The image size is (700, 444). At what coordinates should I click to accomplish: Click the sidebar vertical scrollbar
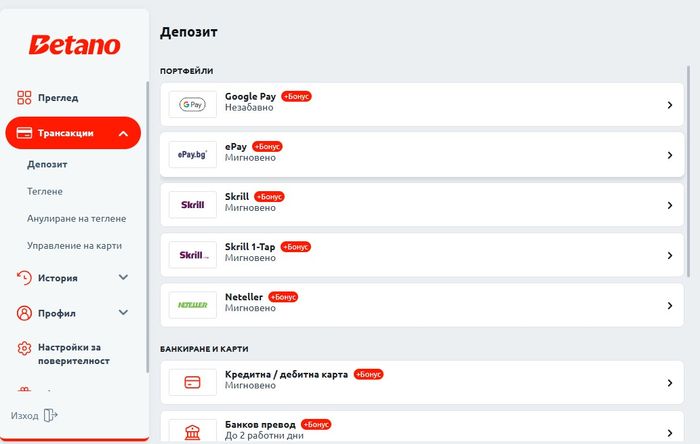point(147,228)
